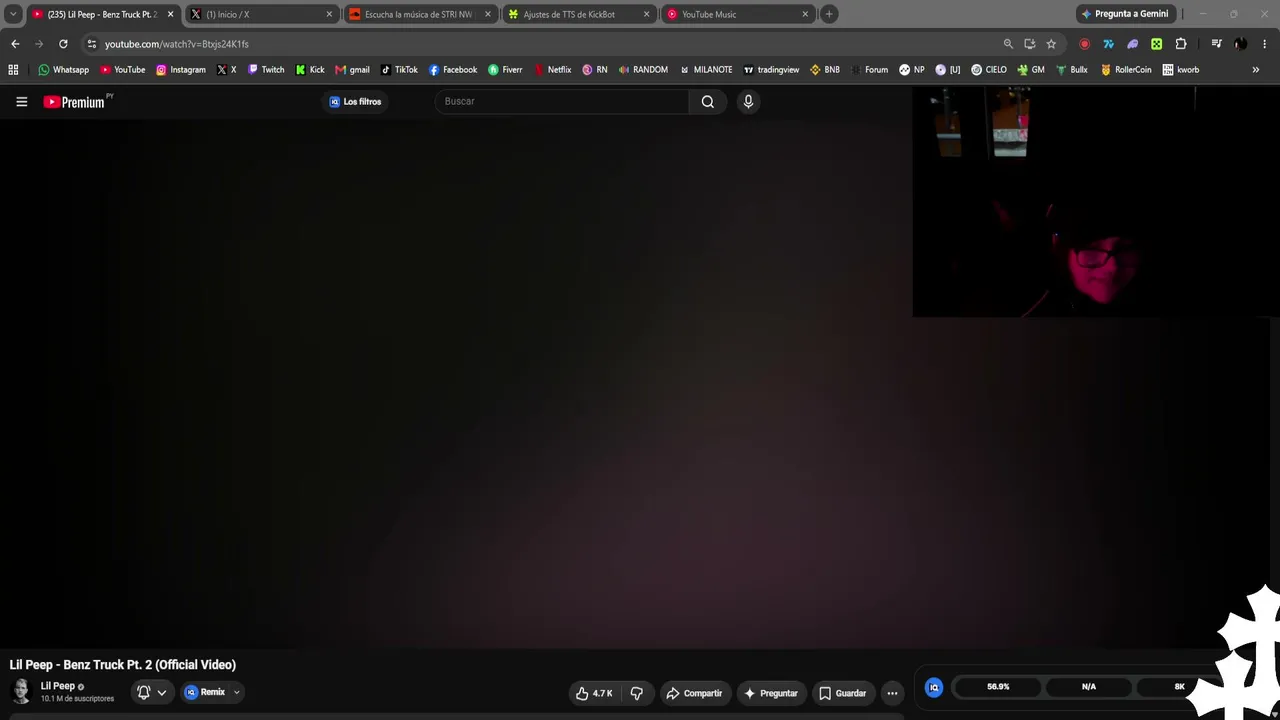The image size is (1280, 720).
Task: Save video with Guardar button
Action: coord(842,693)
